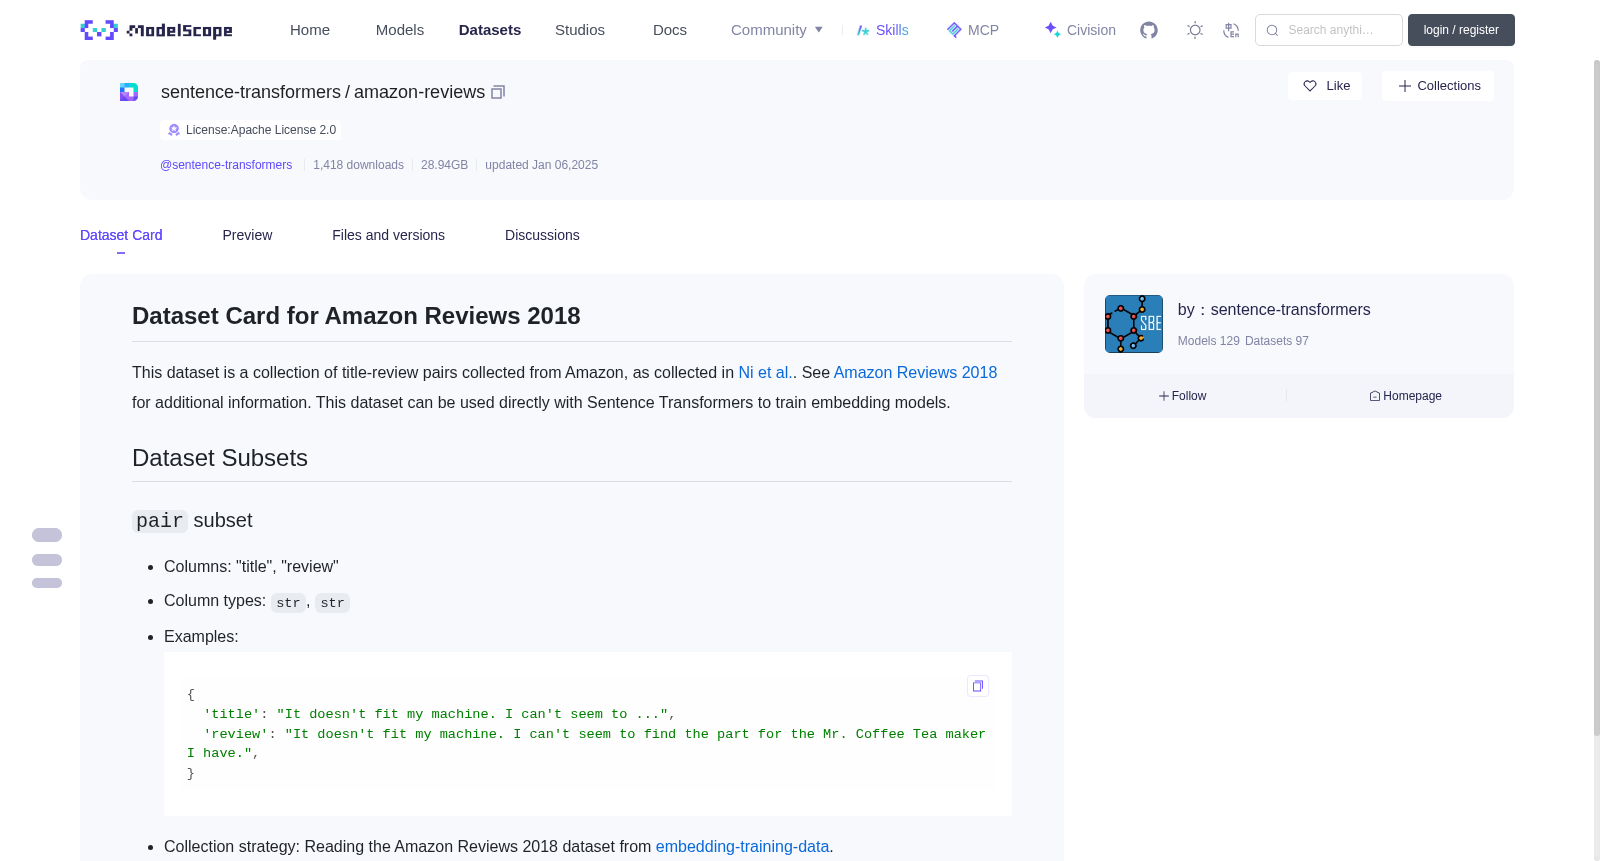The image size is (1600, 861).
Task: View the Discussions tab
Action: coord(542,235)
